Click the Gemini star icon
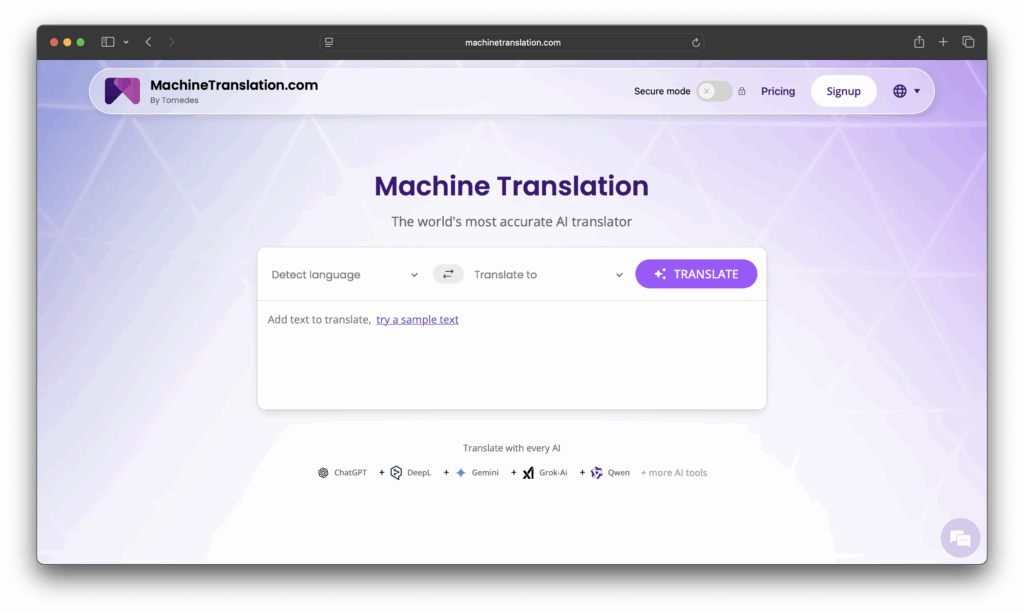This screenshot has height=613, width=1024. pyautogui.click(x=460, y=473)
